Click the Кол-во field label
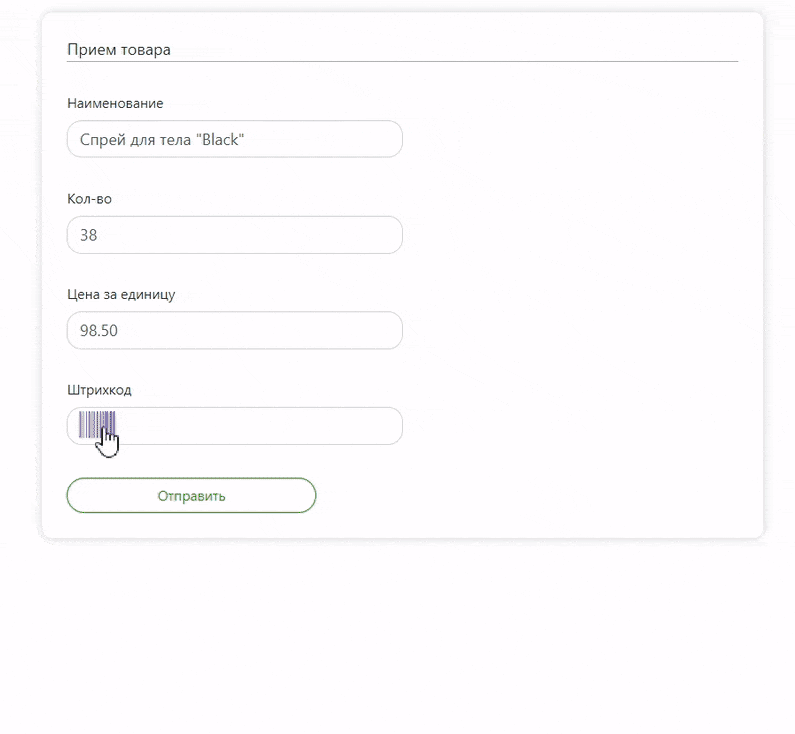 pos(89,199)
